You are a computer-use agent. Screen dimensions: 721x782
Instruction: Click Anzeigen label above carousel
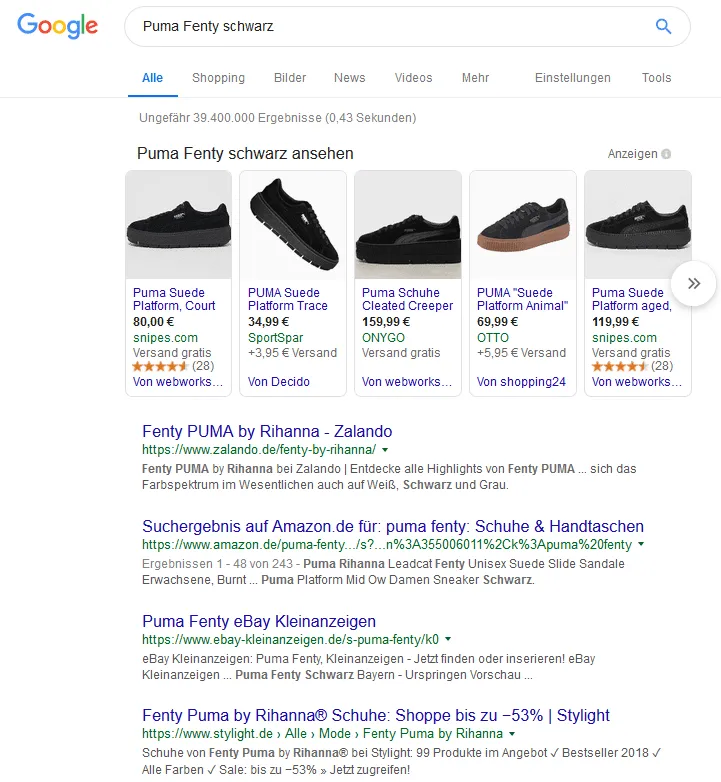pos(632,154)
